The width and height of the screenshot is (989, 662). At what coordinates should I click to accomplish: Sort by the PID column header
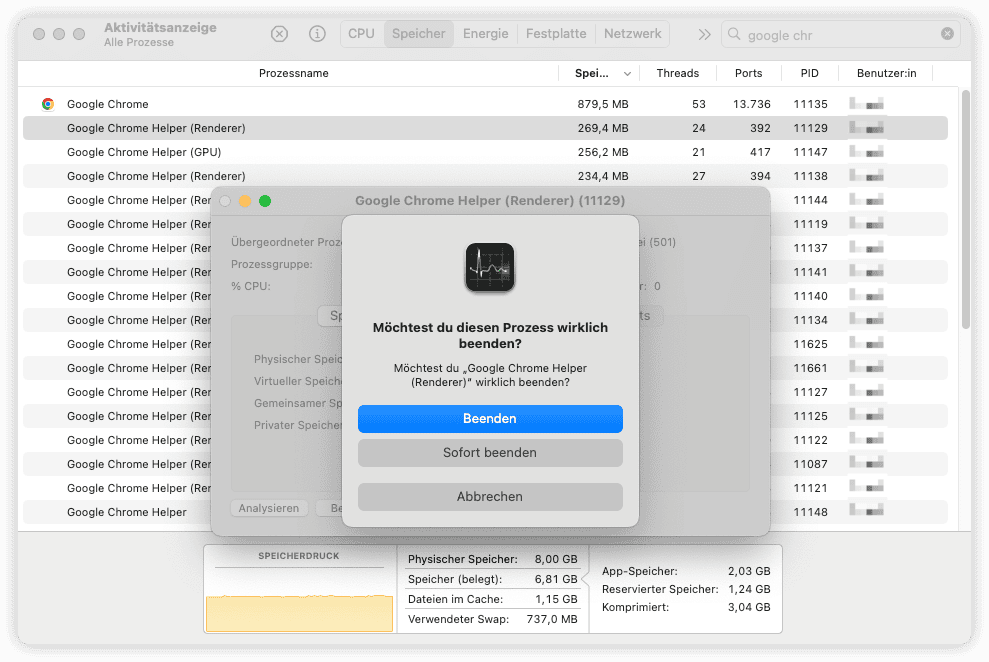[x=810, y=73]
